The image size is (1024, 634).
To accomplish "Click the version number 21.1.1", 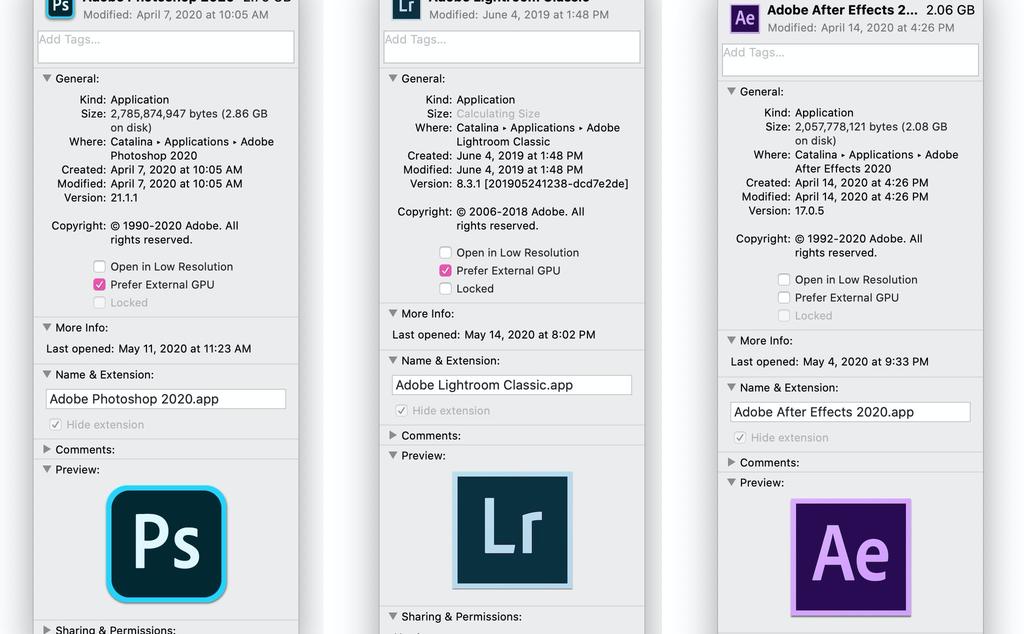I will (124, 198).
